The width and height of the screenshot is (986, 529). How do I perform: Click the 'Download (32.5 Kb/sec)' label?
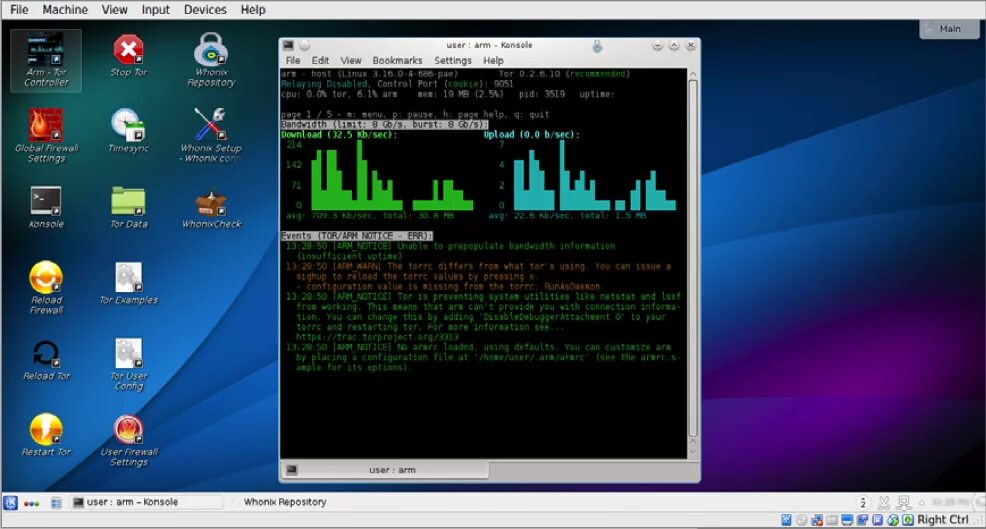[x=339, y=135]
